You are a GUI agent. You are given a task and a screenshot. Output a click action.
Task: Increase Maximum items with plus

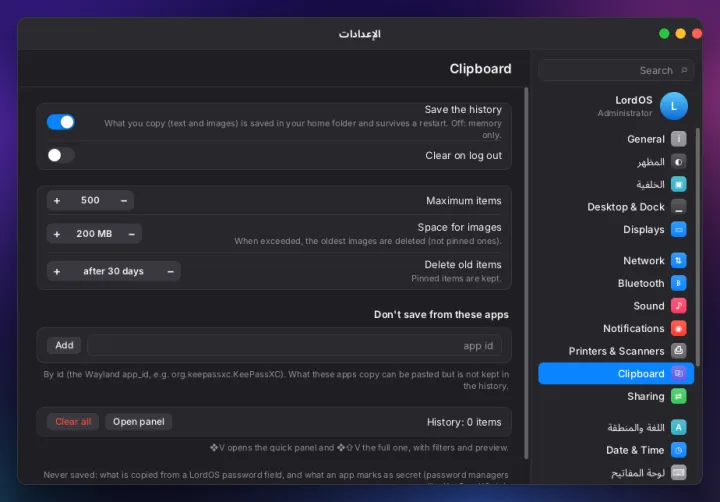coord(57,201)
